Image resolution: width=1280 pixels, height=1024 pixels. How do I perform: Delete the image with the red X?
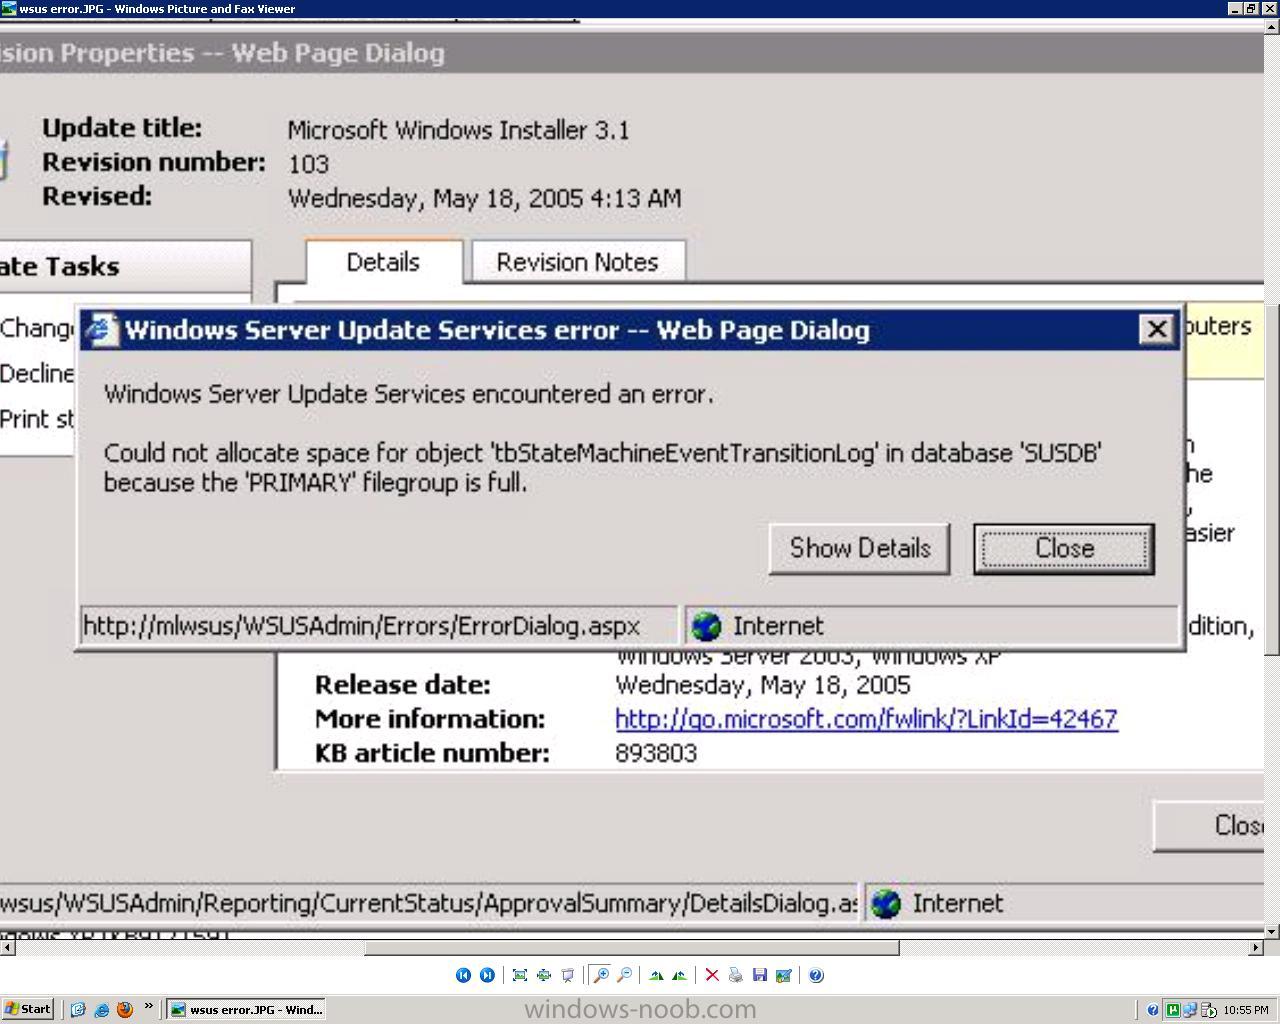pyautogui.click(x=712, y=975)
